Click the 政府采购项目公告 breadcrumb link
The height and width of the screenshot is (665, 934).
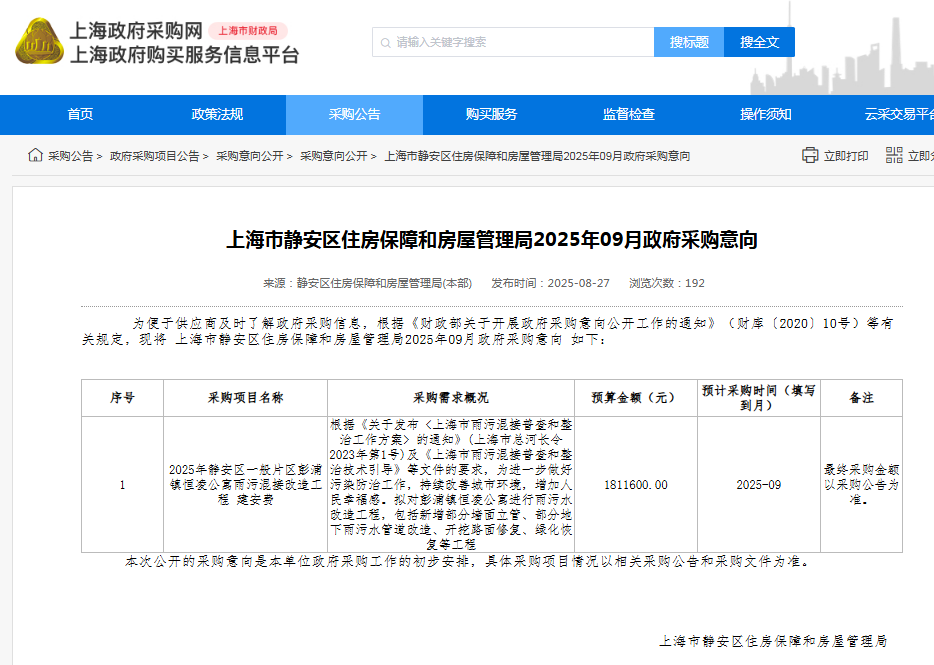154,157
